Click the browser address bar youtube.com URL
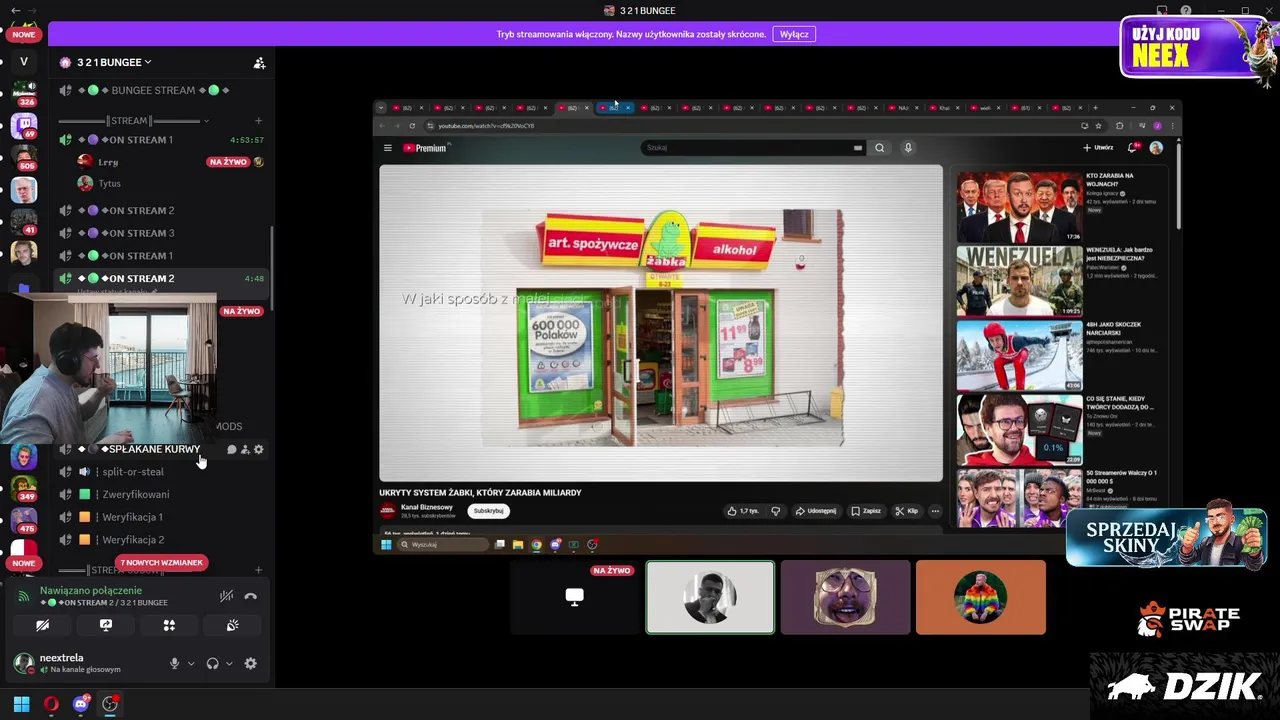Screen dimensions: 1280x720 [x=486, y=126]
